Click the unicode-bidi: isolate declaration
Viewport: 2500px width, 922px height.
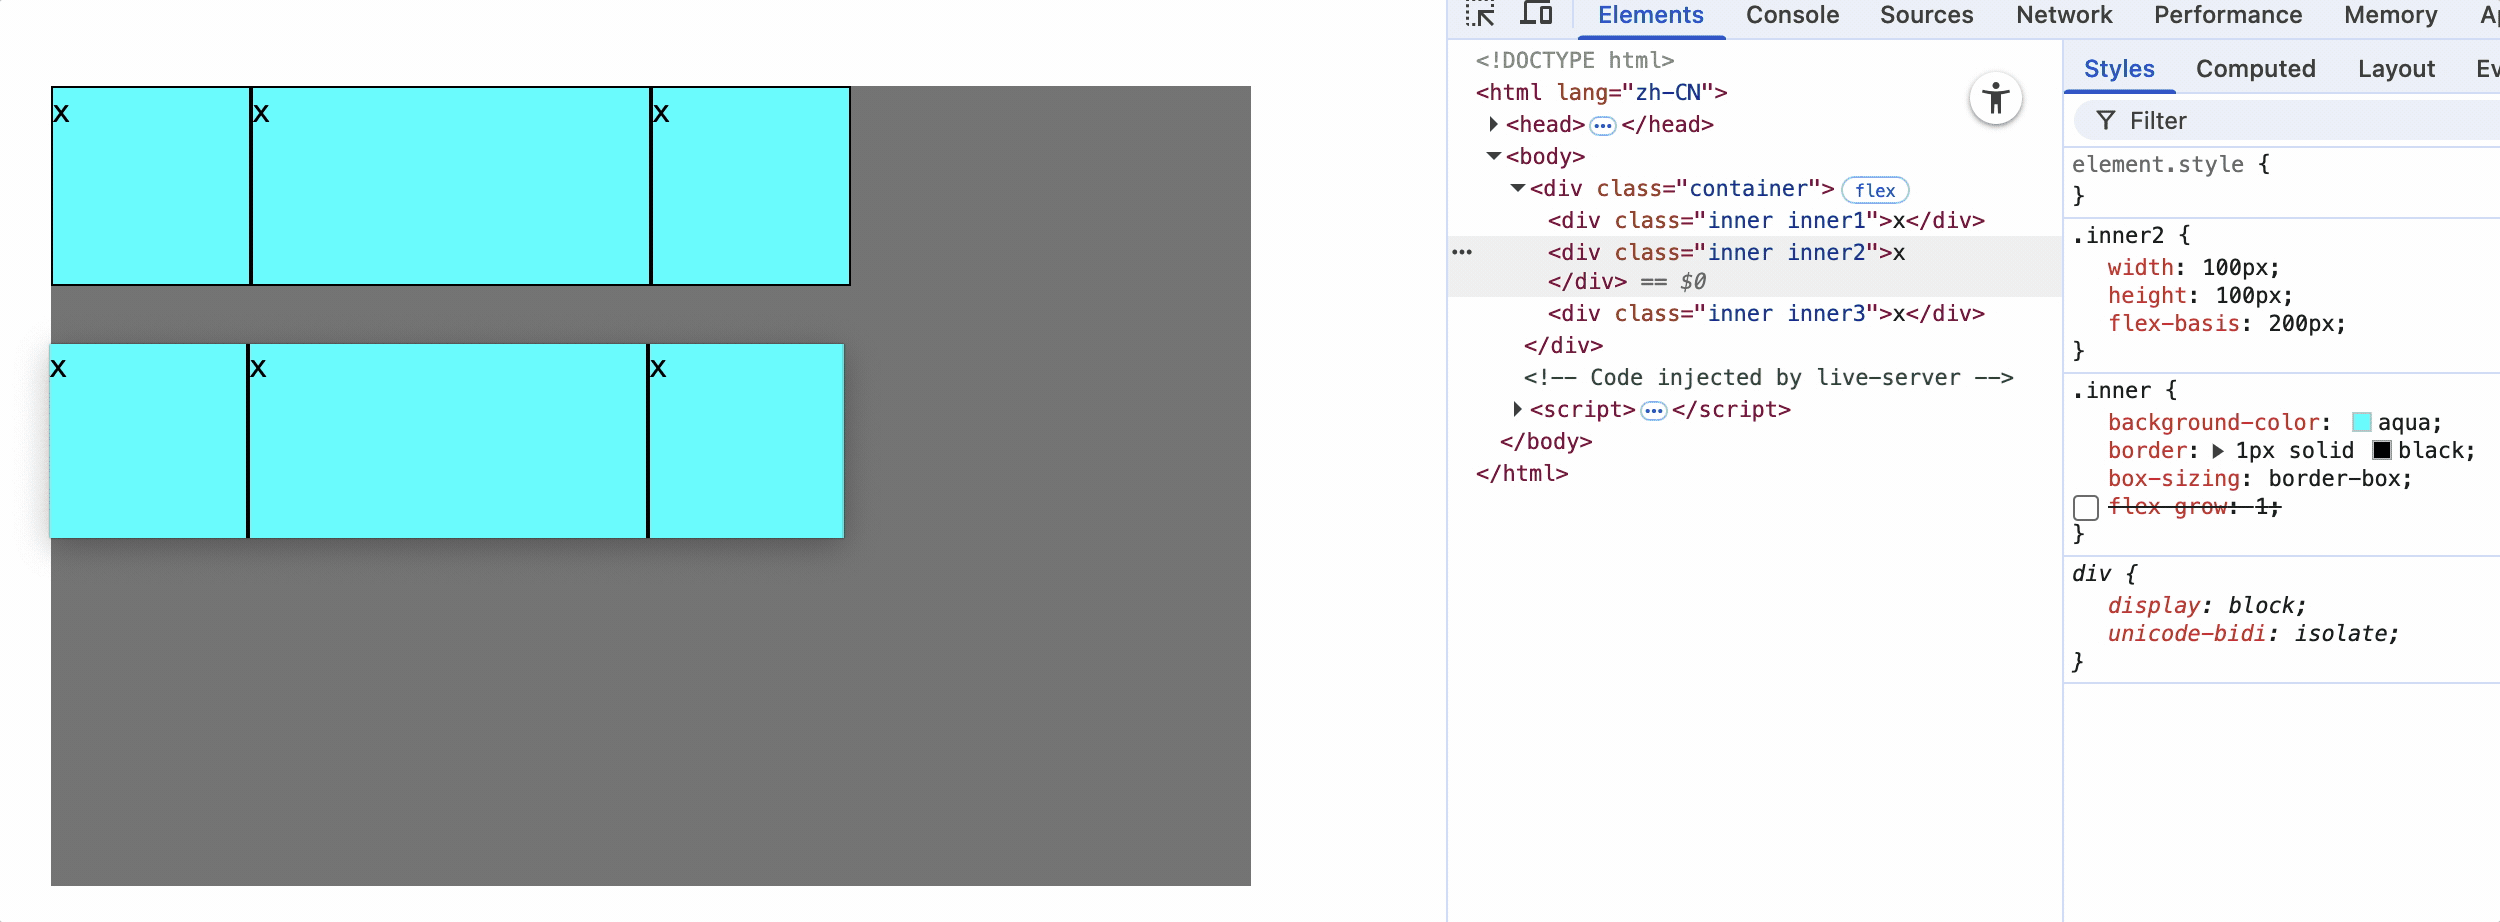[2253, 634]
